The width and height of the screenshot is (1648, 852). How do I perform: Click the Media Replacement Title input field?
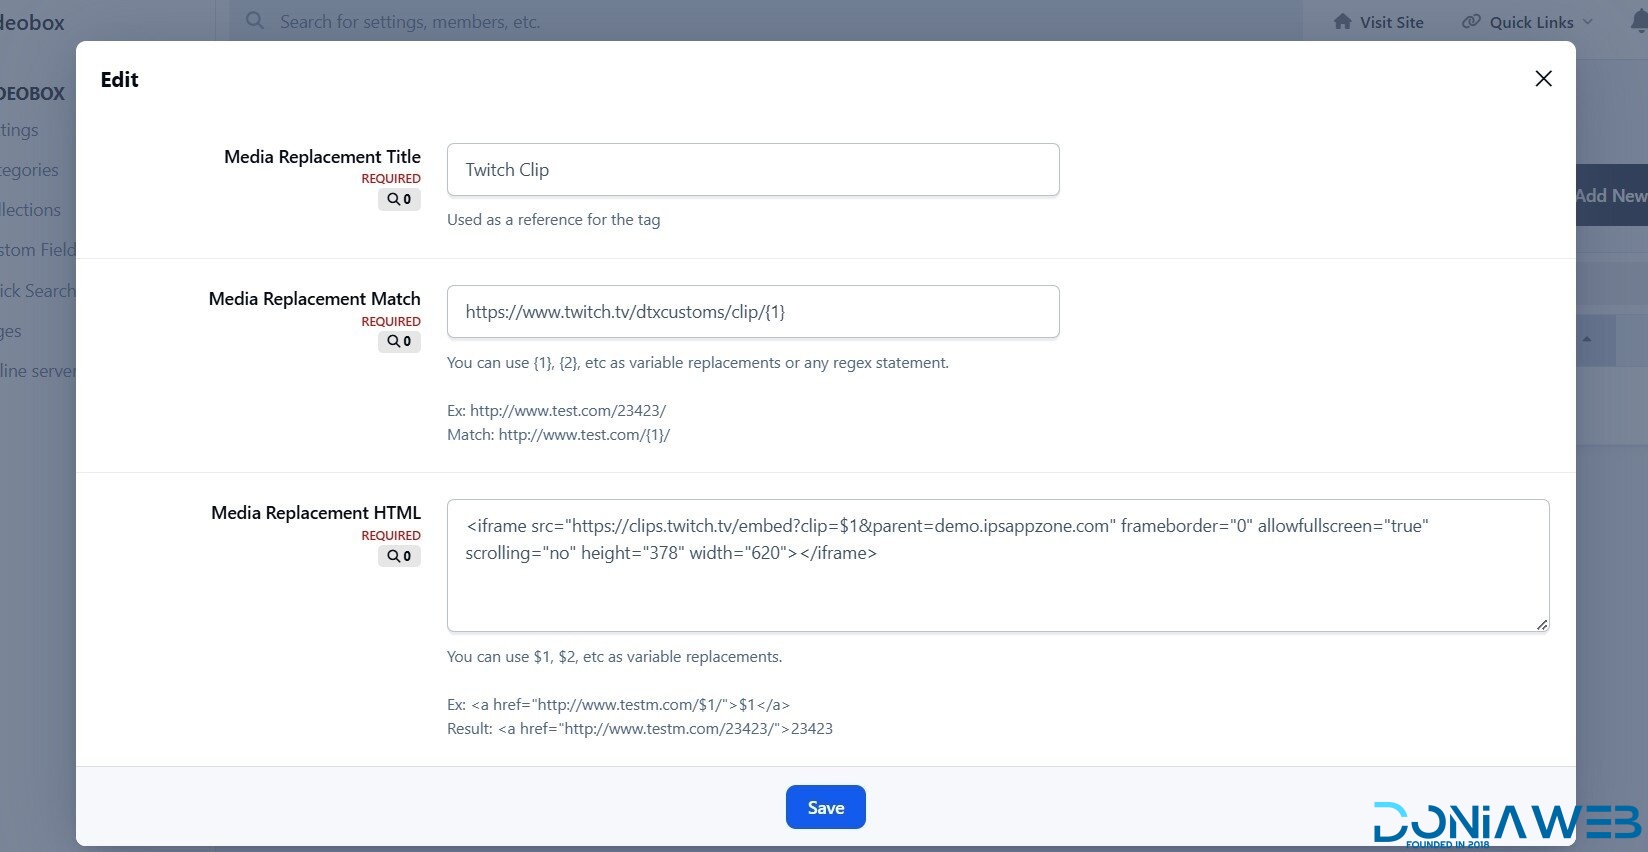753,170
